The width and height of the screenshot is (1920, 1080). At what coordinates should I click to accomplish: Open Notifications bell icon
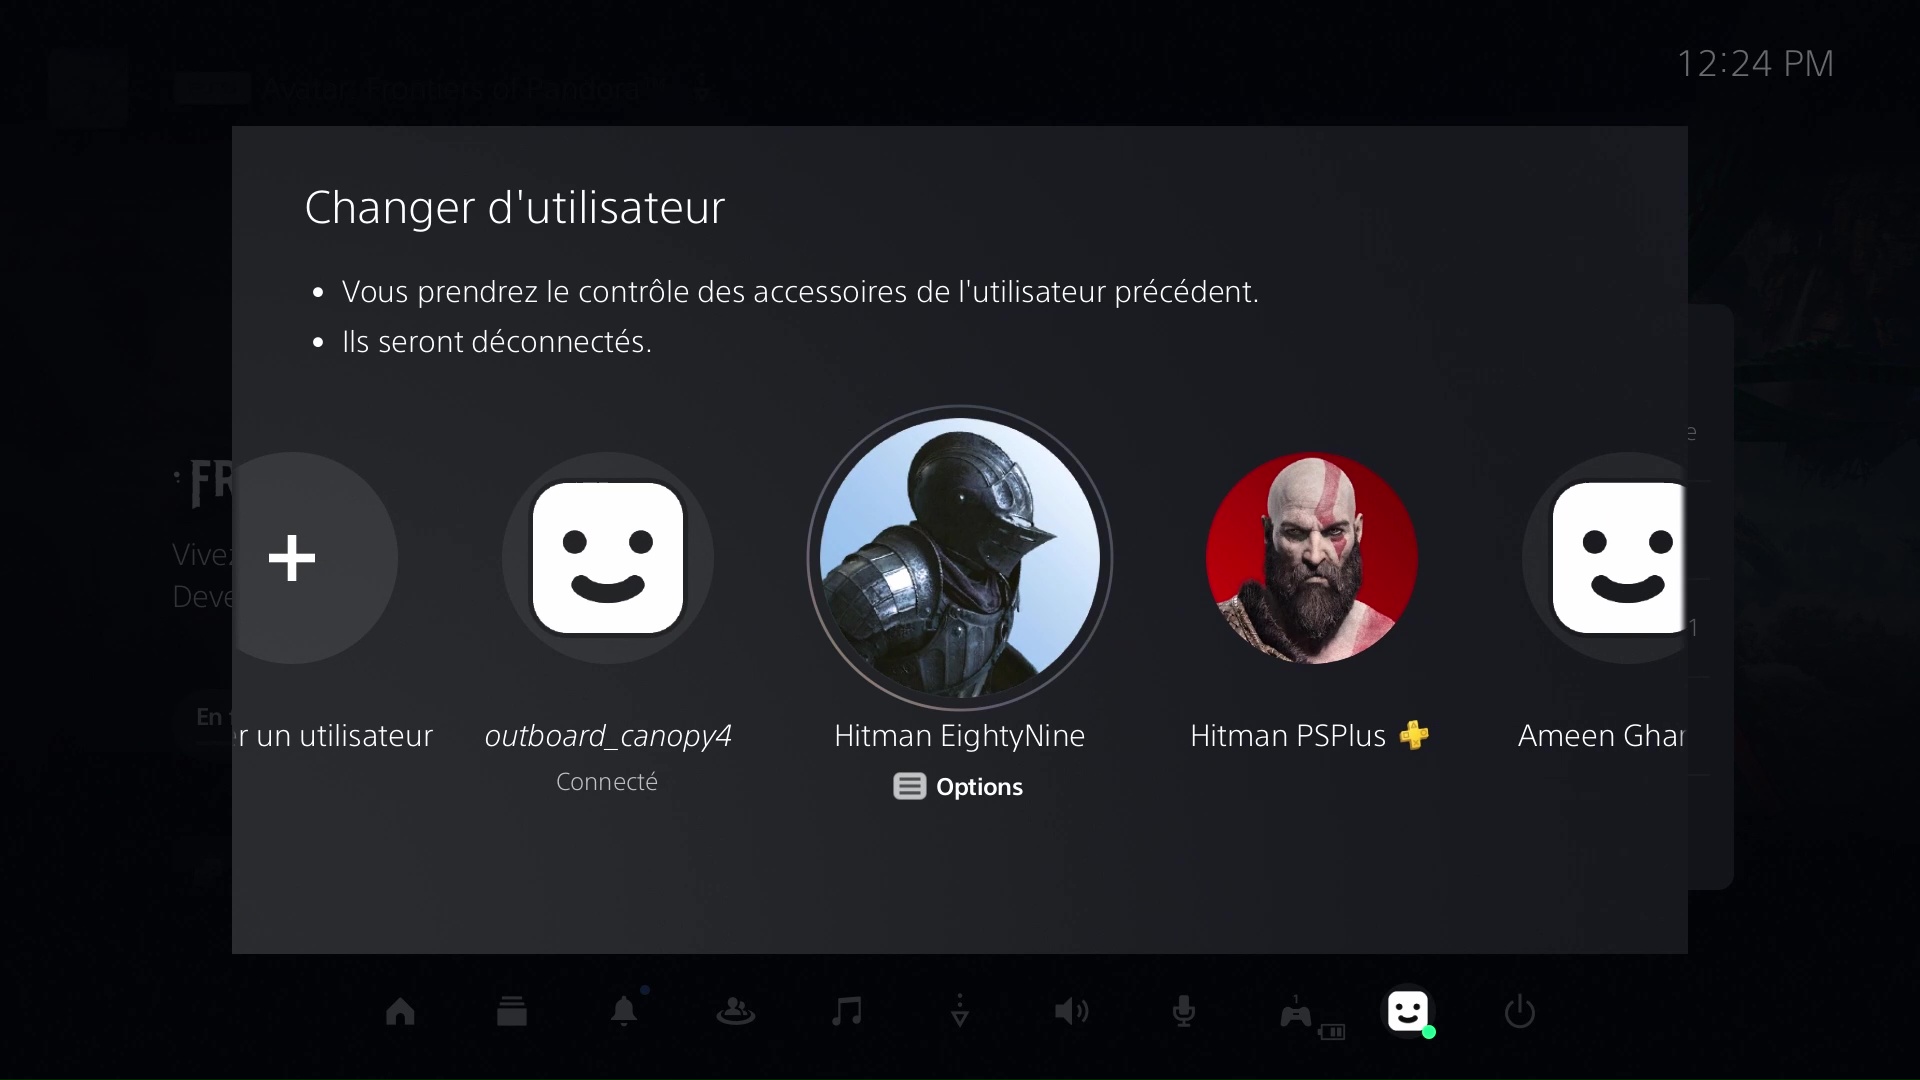click(x=624, y=1011)
